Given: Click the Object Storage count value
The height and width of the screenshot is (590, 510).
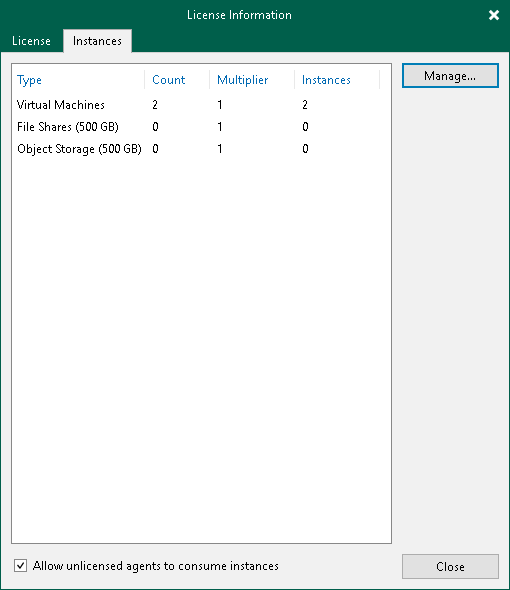Looking at the screenshot, I should coord(155,149).
